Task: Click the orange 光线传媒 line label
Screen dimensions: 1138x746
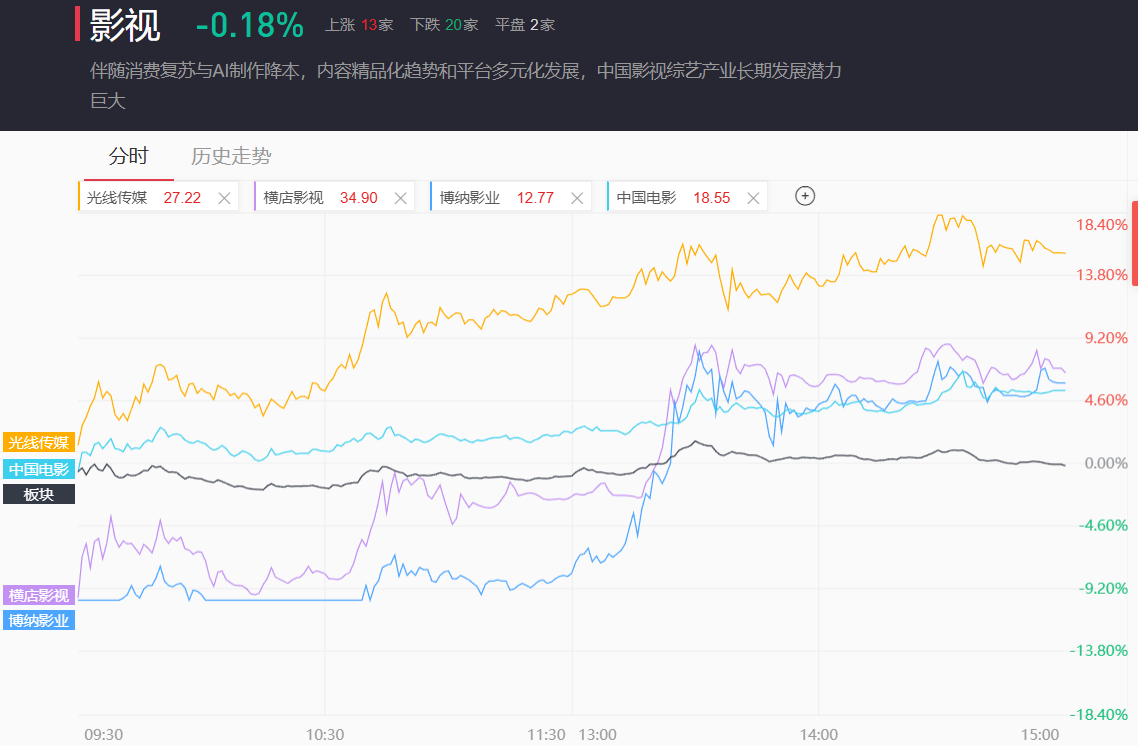Action: [x=39, y=443]
